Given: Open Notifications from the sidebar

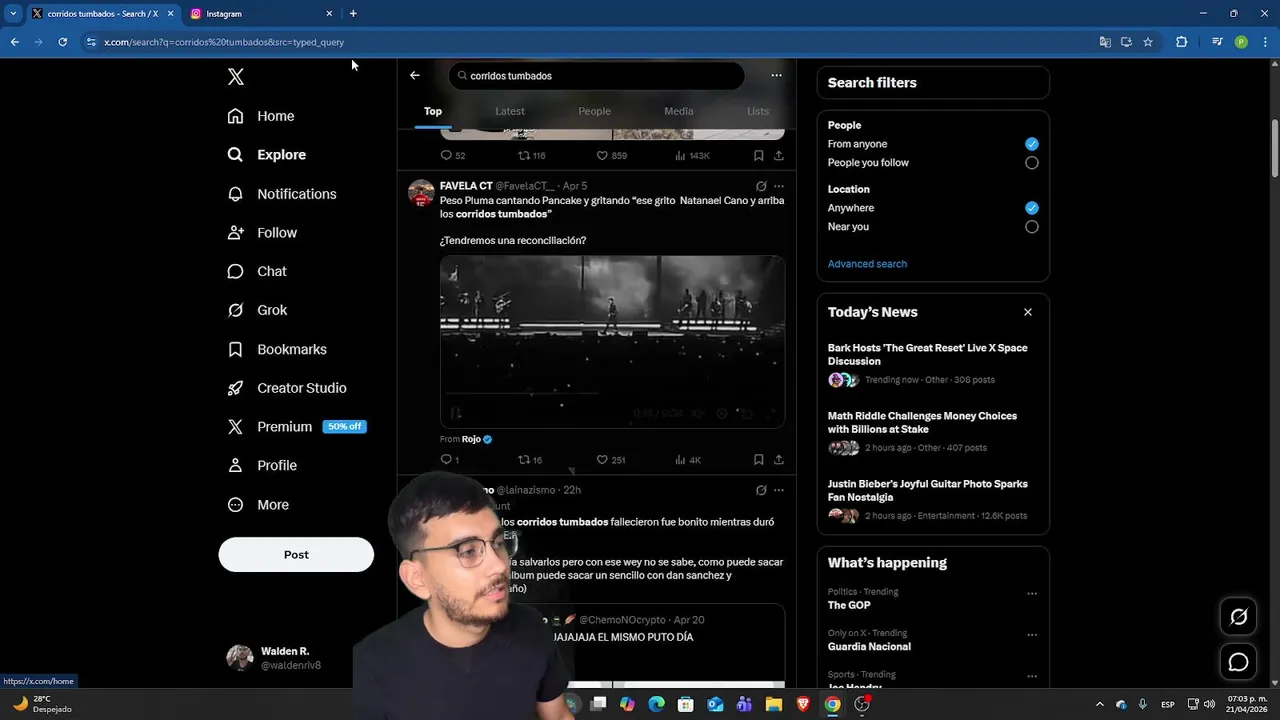Looking at the screenshot, I should point(282,194).
